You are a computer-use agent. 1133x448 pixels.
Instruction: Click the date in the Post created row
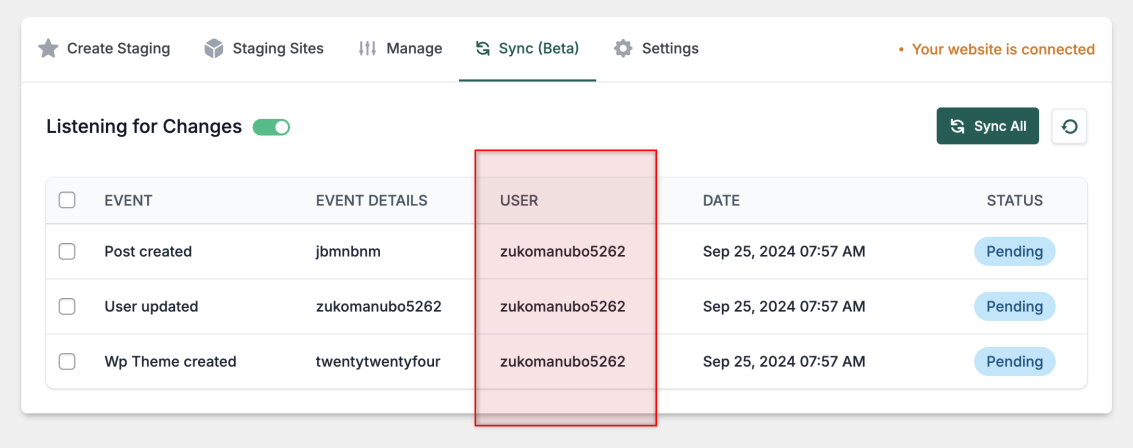[x=784, y=251]
